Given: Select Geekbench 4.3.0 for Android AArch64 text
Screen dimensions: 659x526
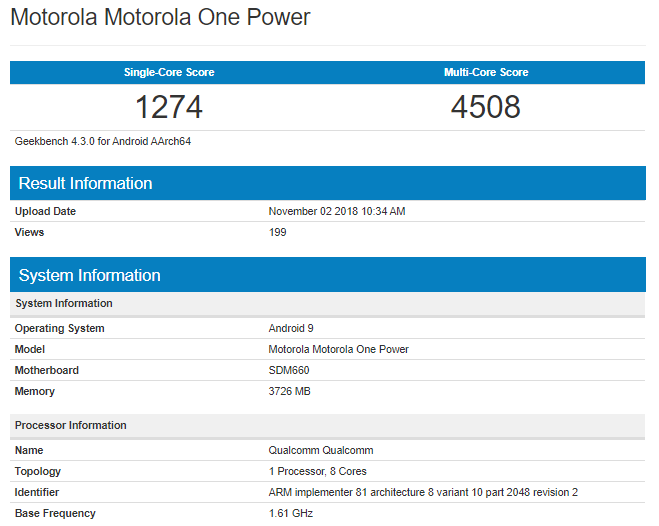Looking at the screenshot, I should pyautogui.click(x=103, y=142).
